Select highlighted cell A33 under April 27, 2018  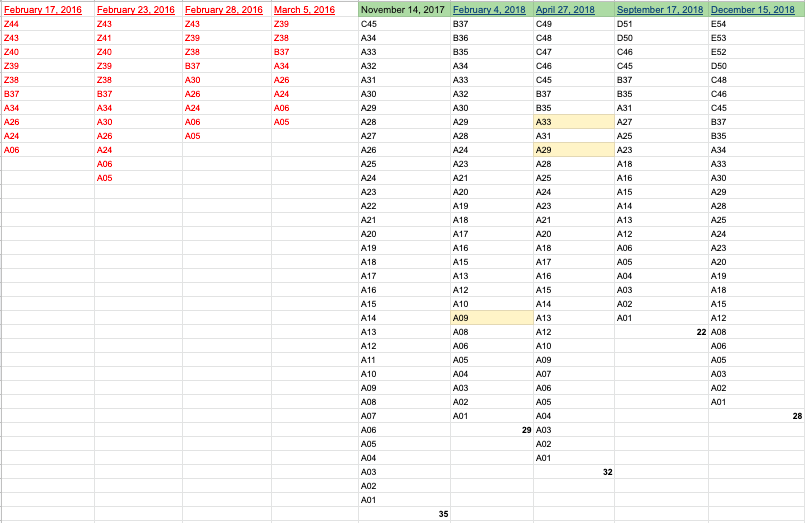pyautogui.click(x=574, y=122)
